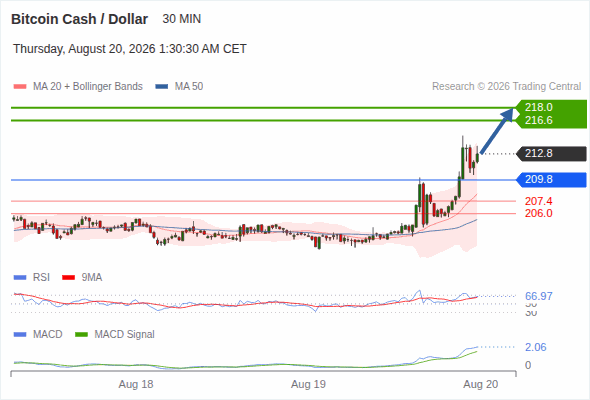Click the Aug 18 axis date
590x400 pixels.
tap(136, 384)
